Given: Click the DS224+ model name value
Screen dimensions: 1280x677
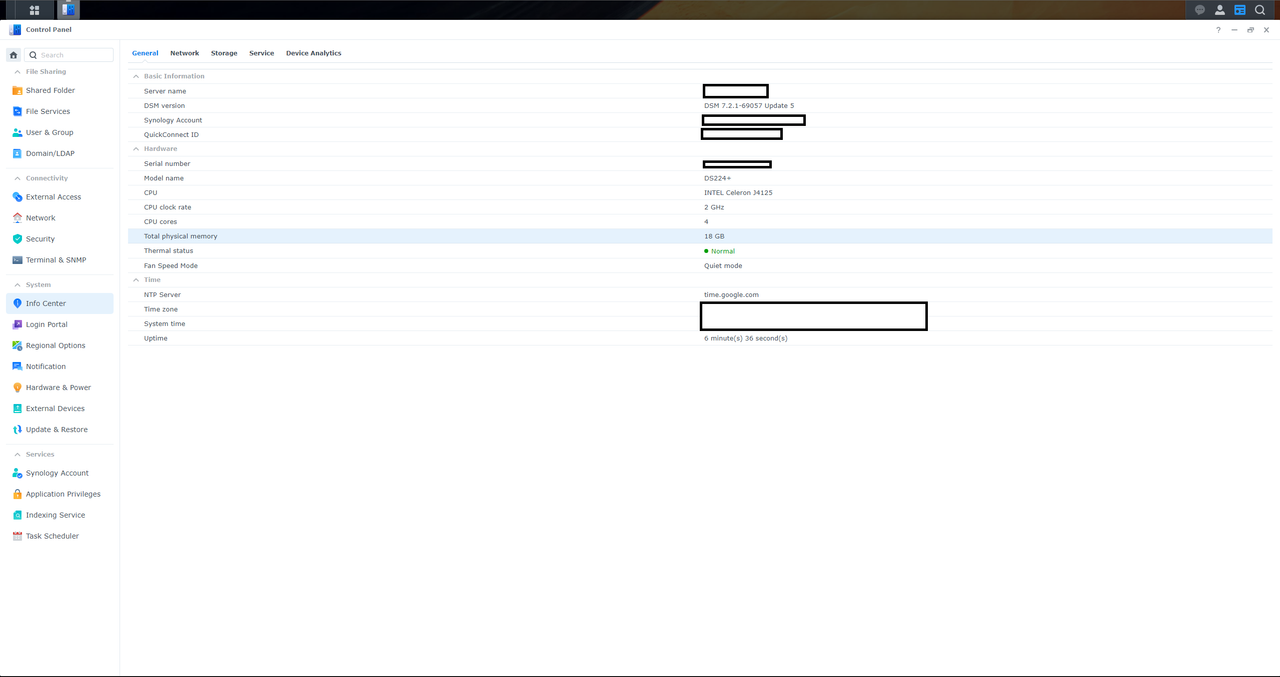Looking at the screenshot, I should tap(717, 178).
